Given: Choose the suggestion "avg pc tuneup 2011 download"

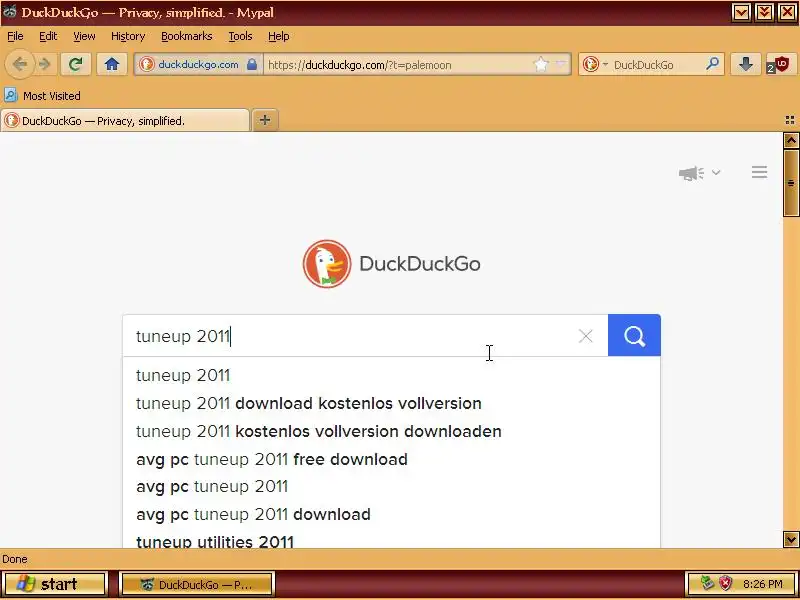Looking at the screenshot, I should pos(391,514).
